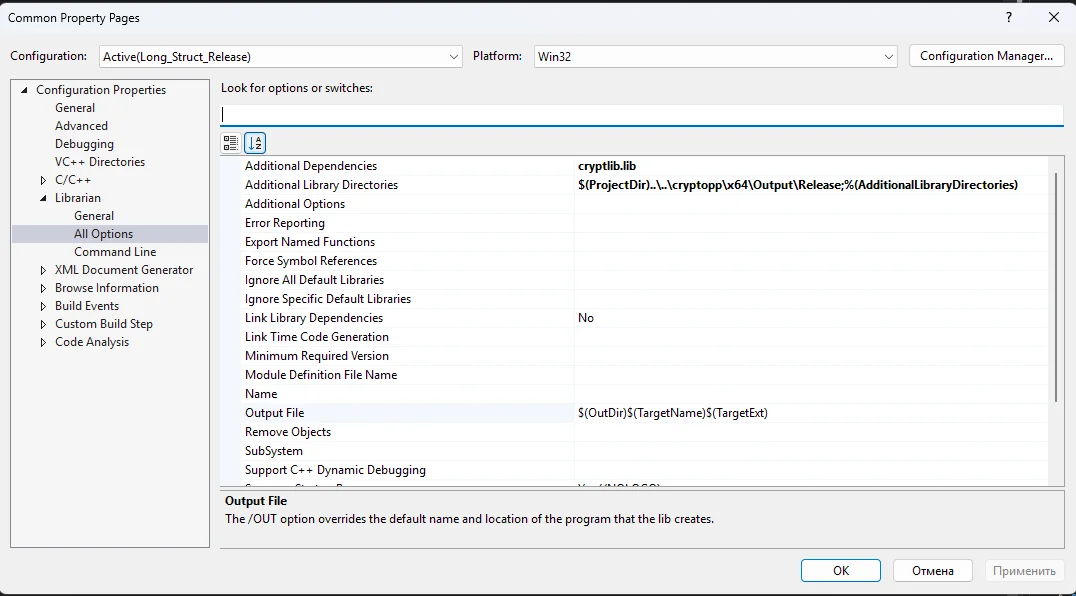Select Command Line under Librarian

pos(115,252)
